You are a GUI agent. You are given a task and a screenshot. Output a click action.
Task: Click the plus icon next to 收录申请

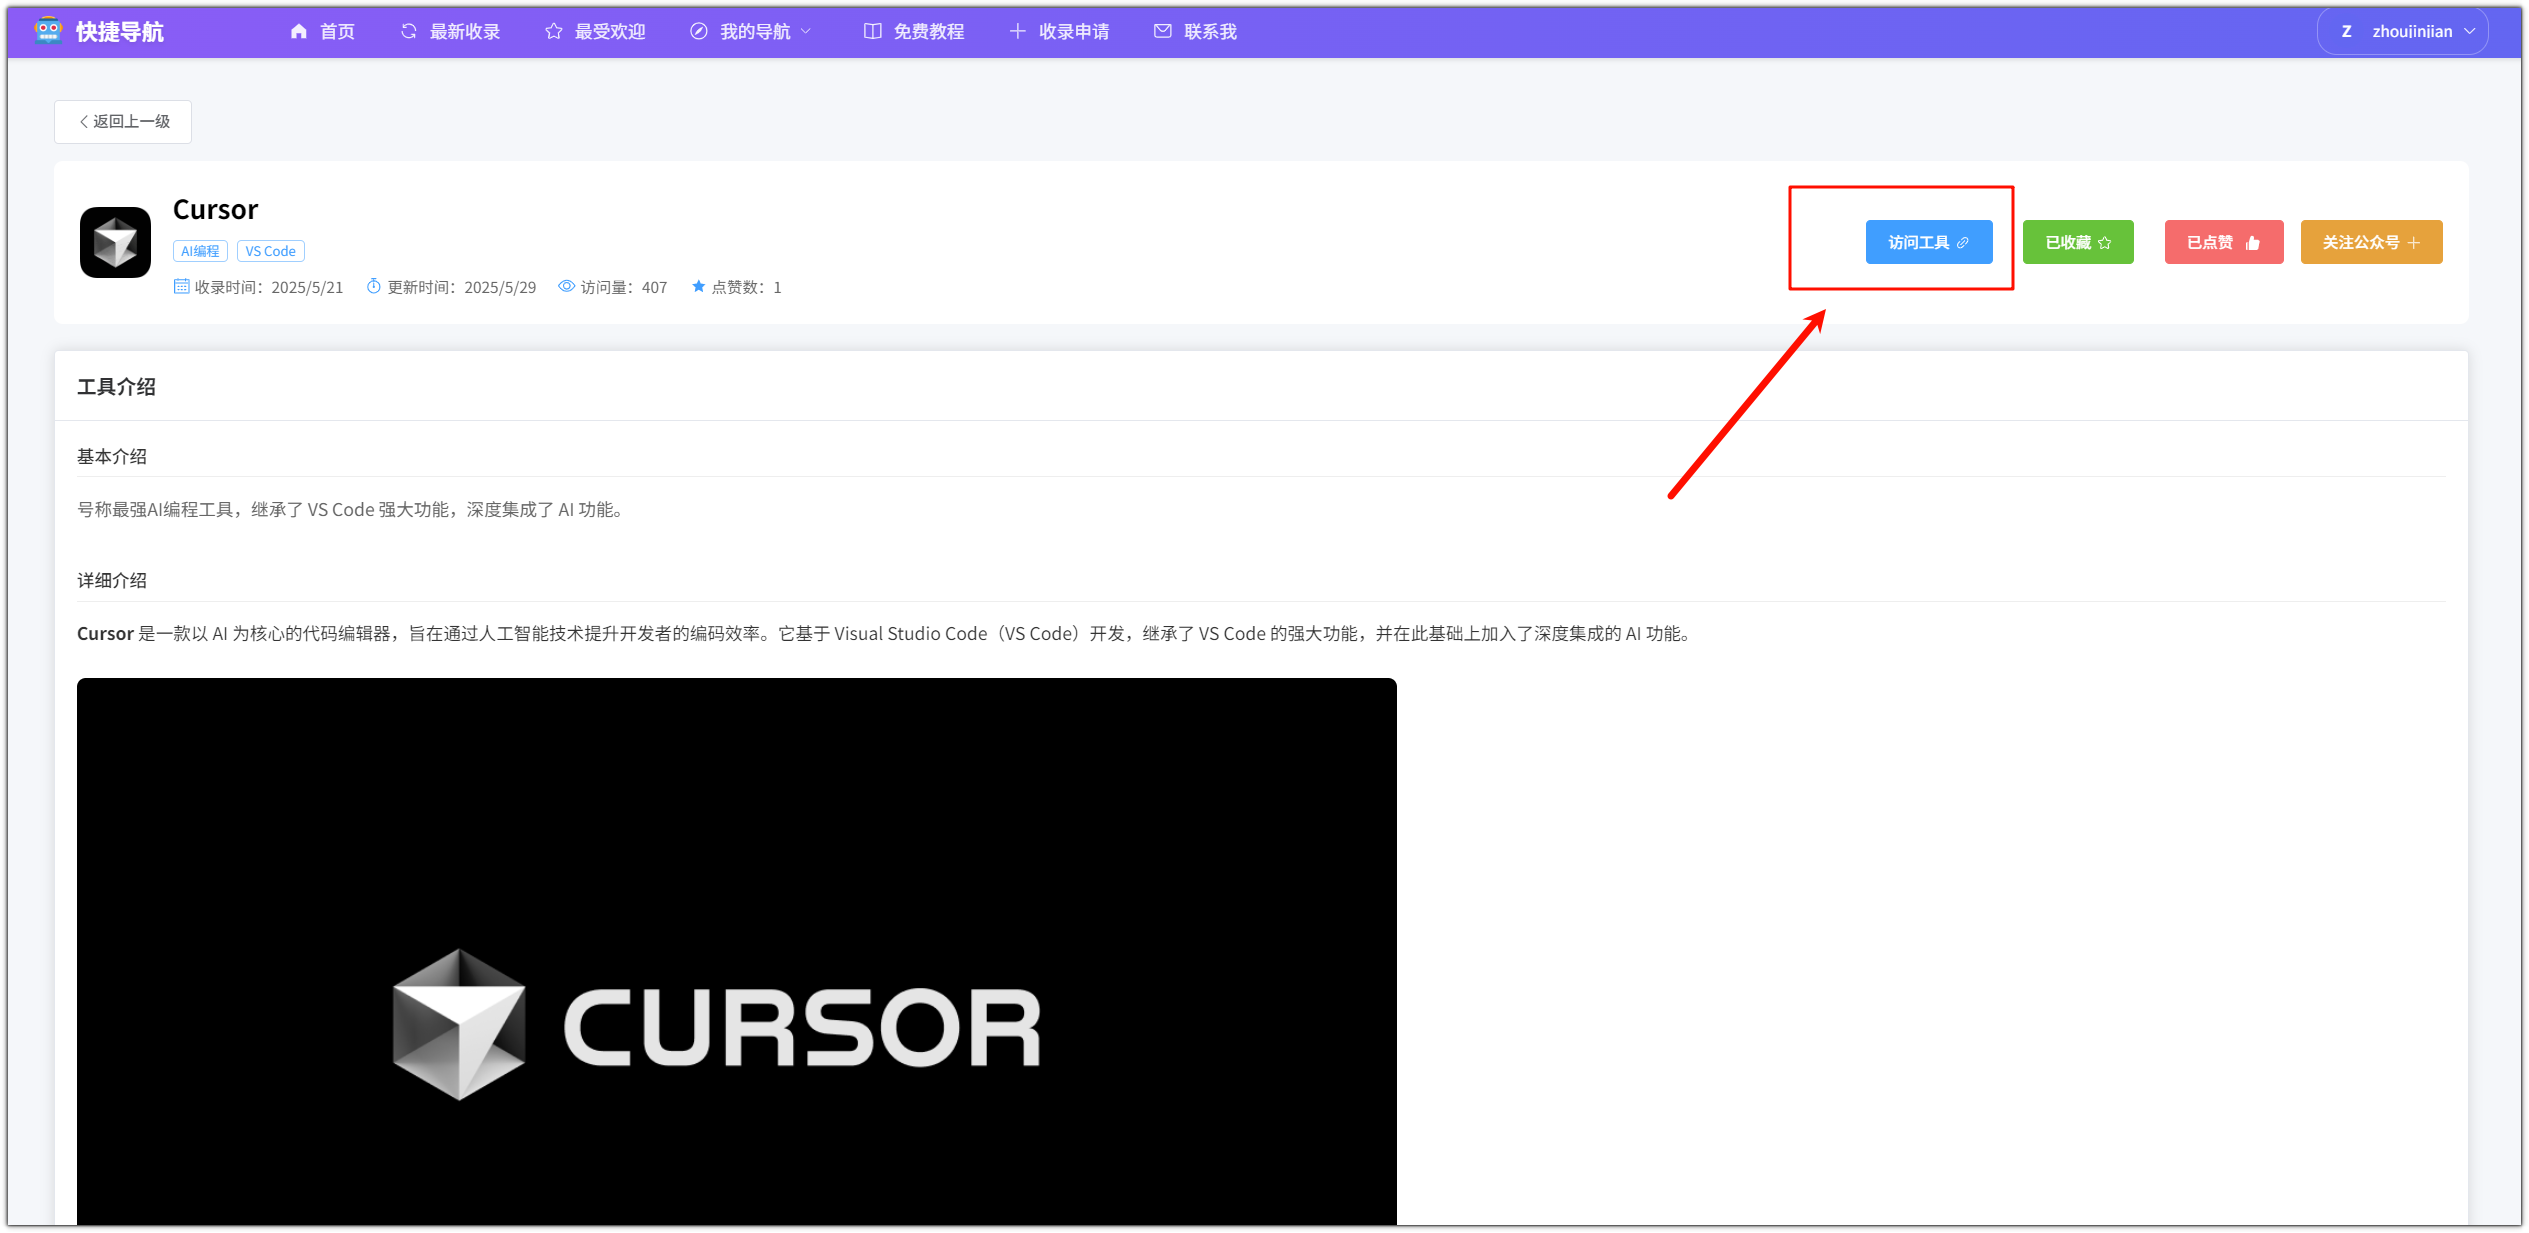[x=1016, y=30]
